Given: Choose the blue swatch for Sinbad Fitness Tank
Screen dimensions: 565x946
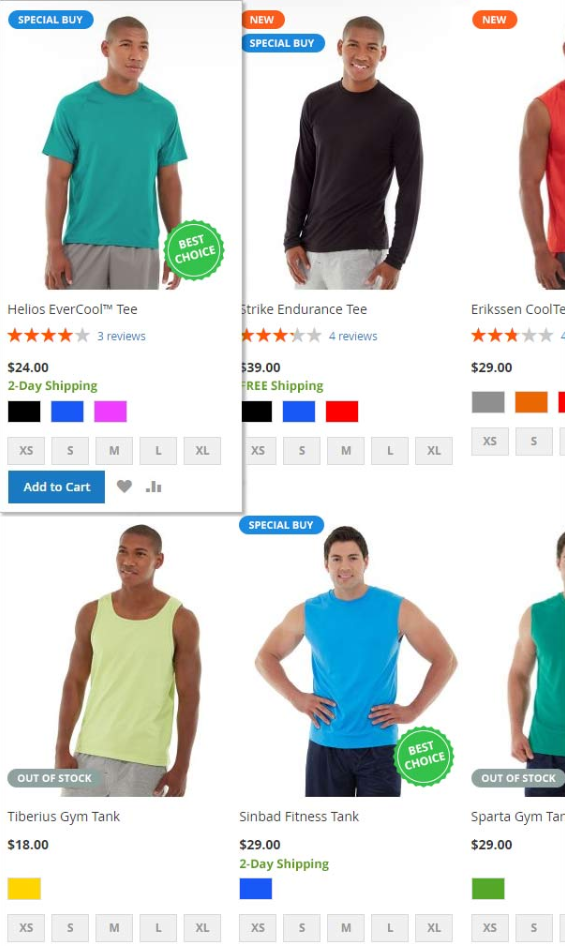Looking at the screenshot, I should [256, 889].
